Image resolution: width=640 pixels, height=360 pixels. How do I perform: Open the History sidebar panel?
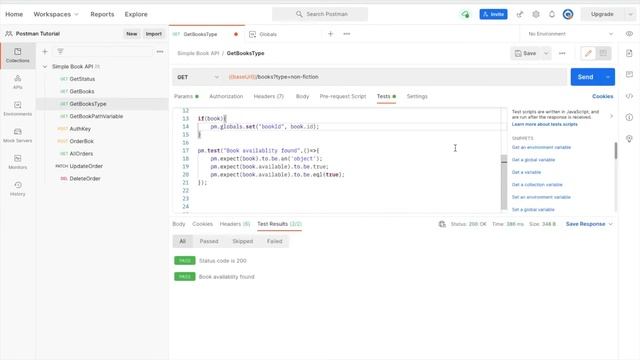pyautogui.click(x=18, y=189)
